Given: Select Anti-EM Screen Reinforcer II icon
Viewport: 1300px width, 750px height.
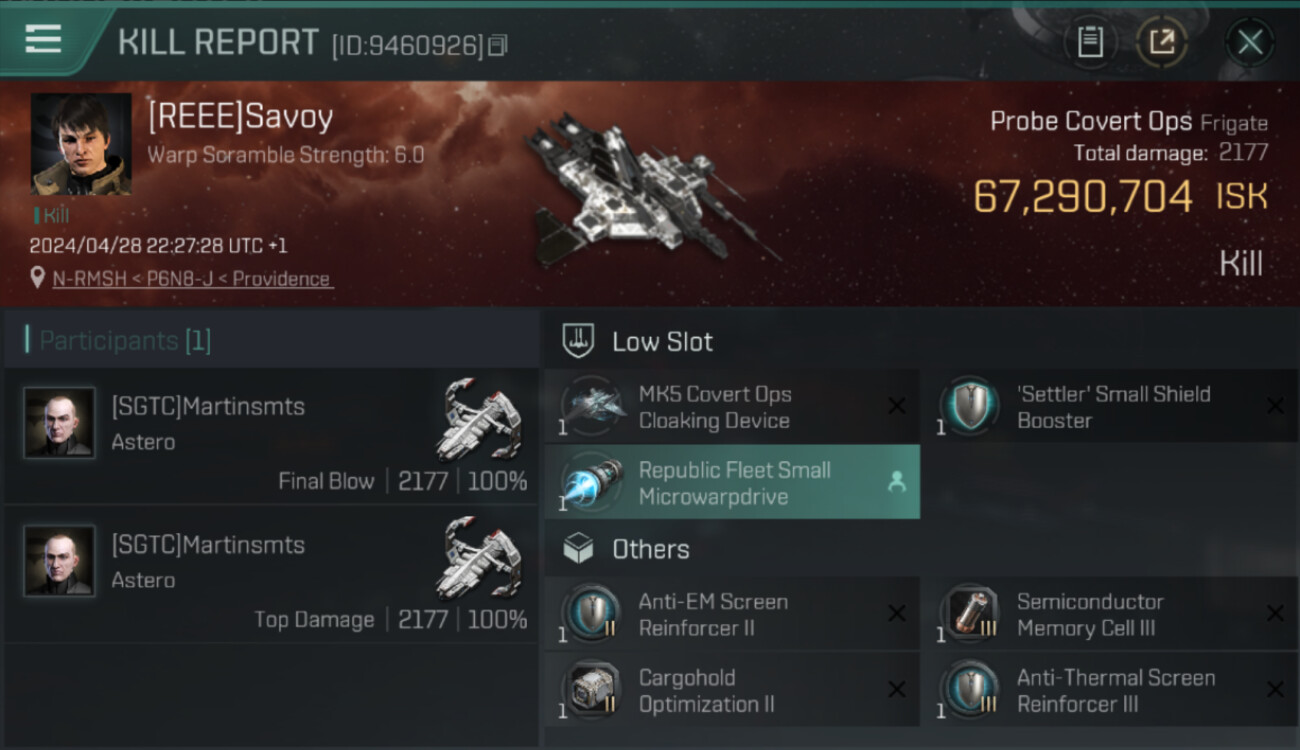Looking at the screenshot, I should (590, 614).
